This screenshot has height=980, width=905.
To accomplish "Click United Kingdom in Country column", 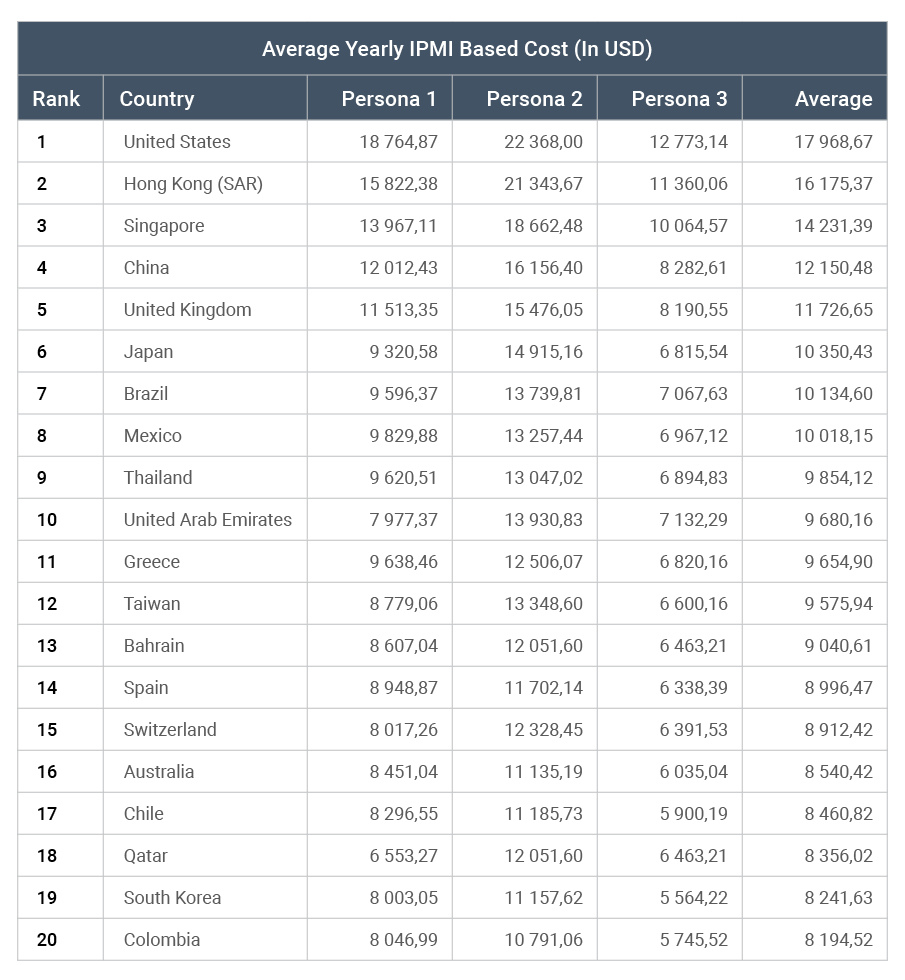I will [187, 310].
